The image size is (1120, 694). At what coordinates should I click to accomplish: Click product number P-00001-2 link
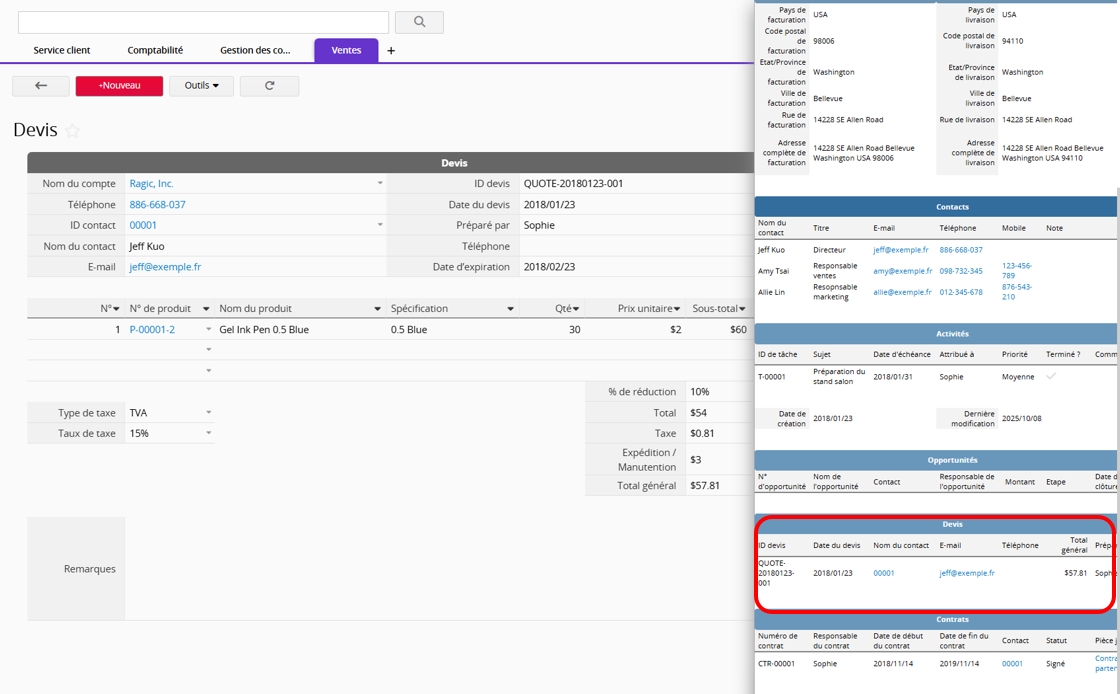click(x=152, y=330)
